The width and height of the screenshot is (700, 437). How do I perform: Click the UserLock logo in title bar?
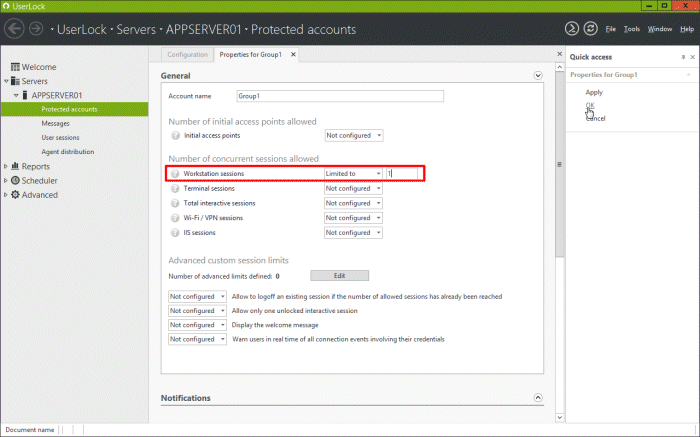[x=6, y=6]
